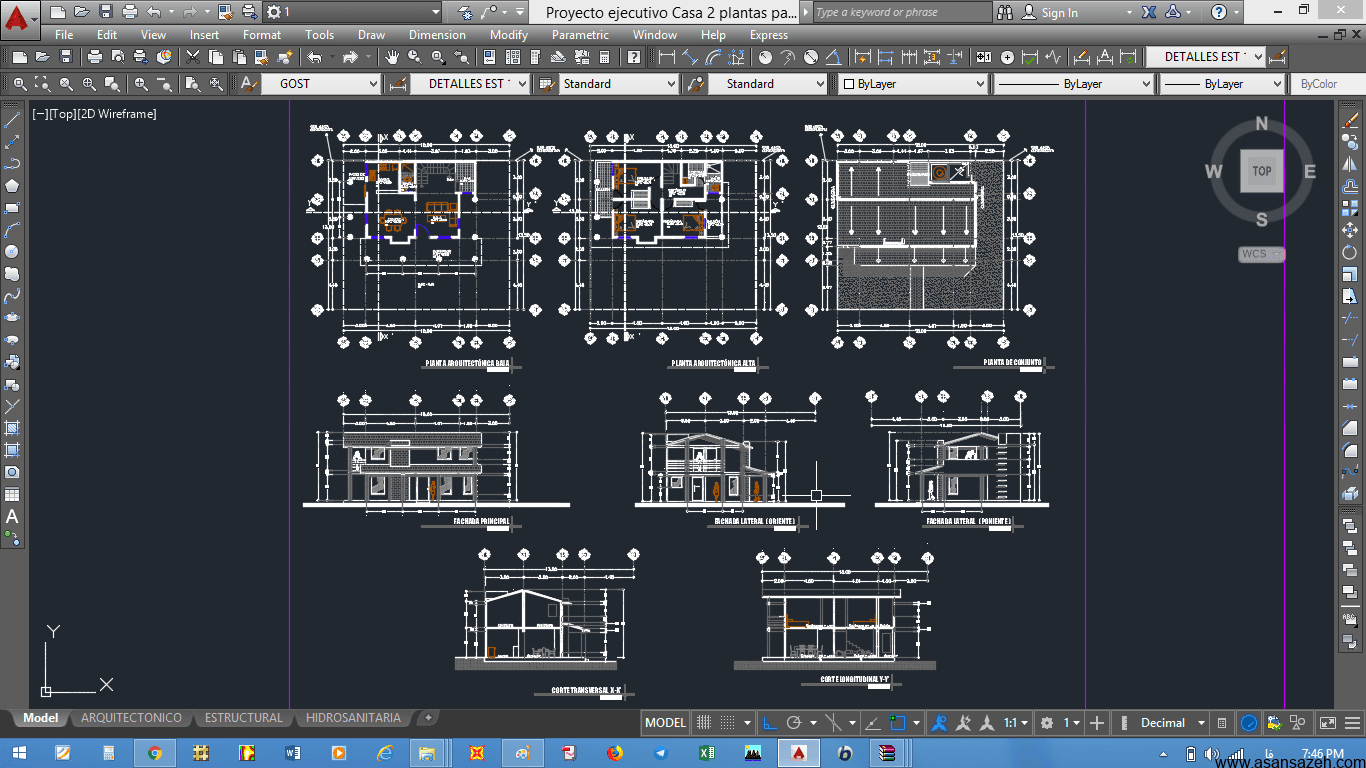
Task: Open the GOST text style dropdown
Action: pyautogui.click(x=321, y=84)
